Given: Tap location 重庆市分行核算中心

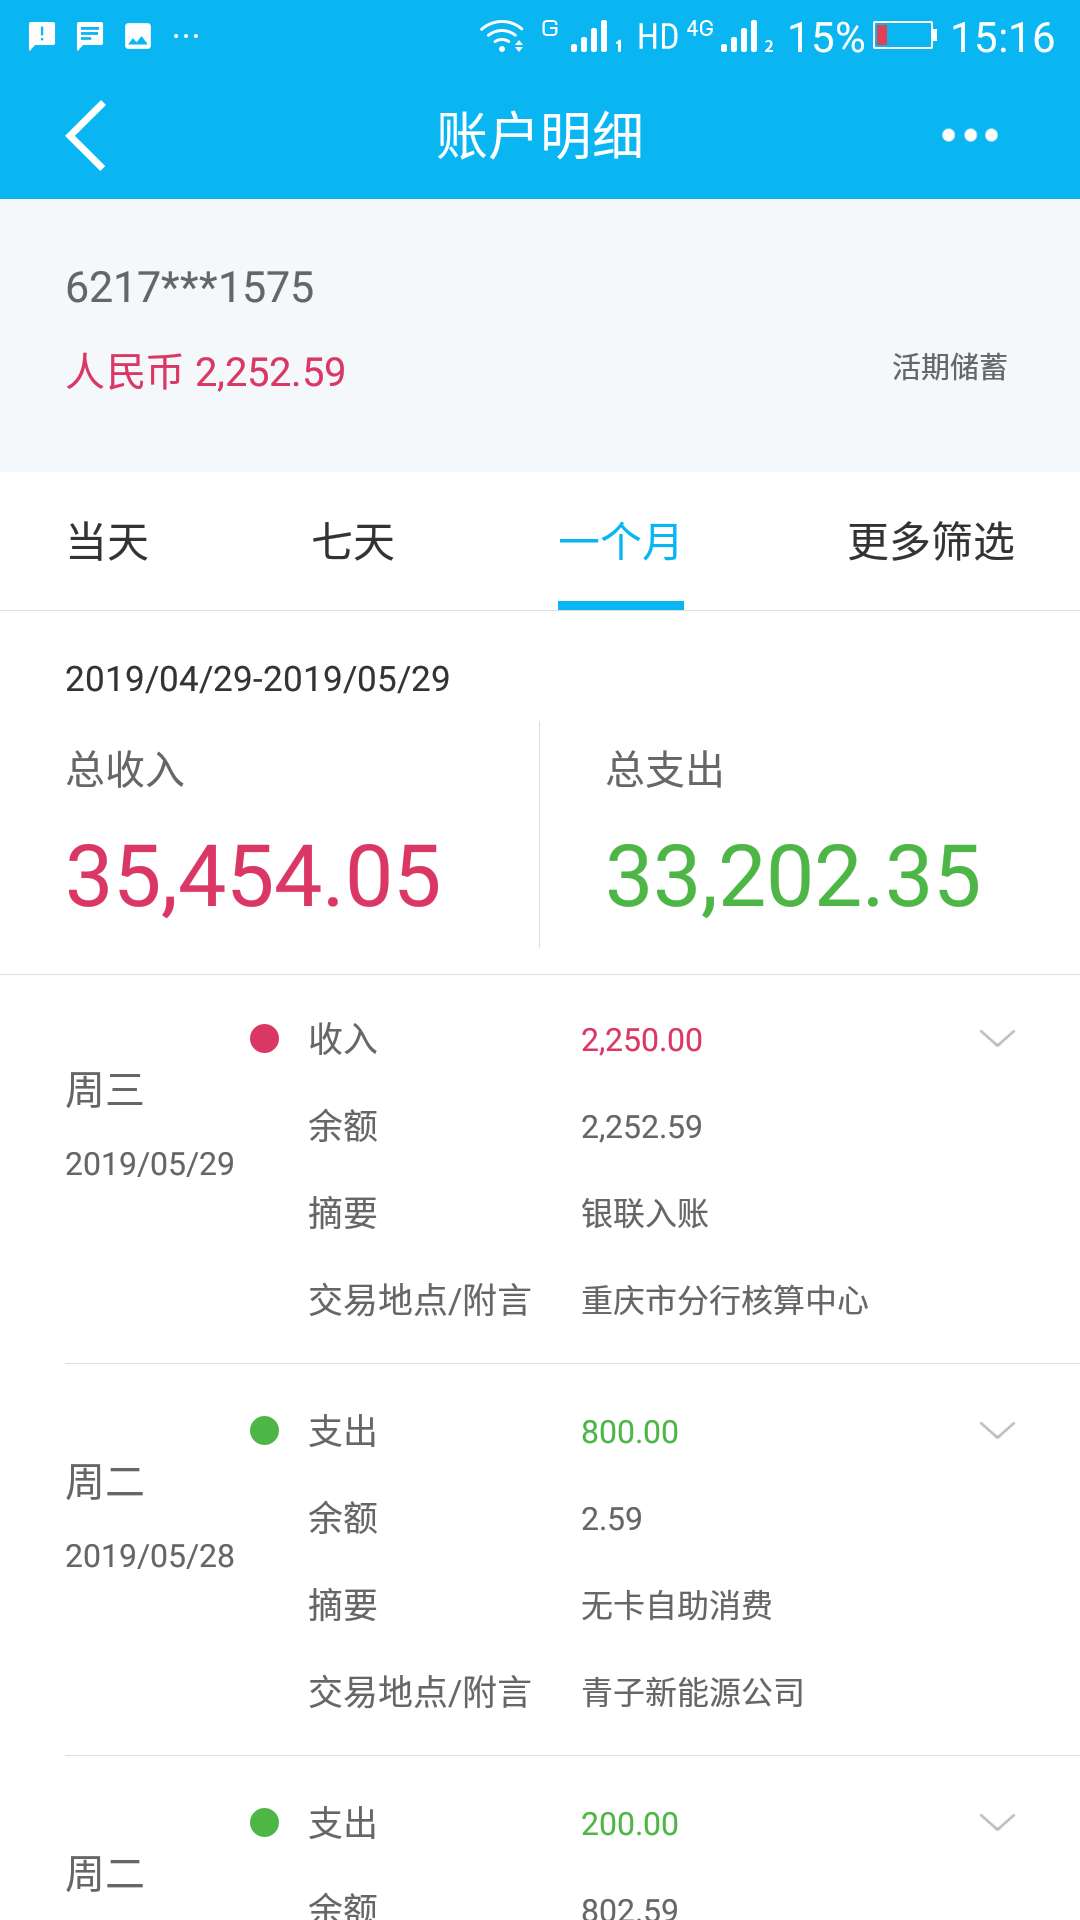Looking at the screenshot, I should tap(725, 1301).
